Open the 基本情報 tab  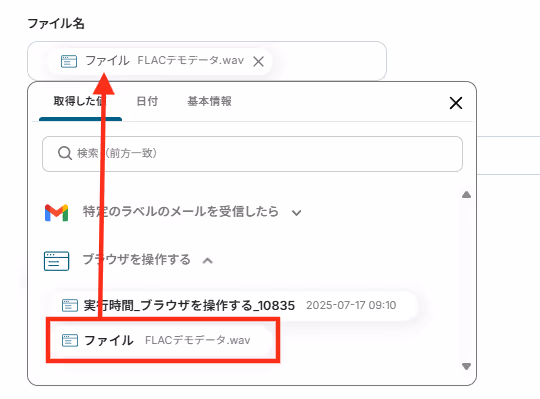click(209, 101)
